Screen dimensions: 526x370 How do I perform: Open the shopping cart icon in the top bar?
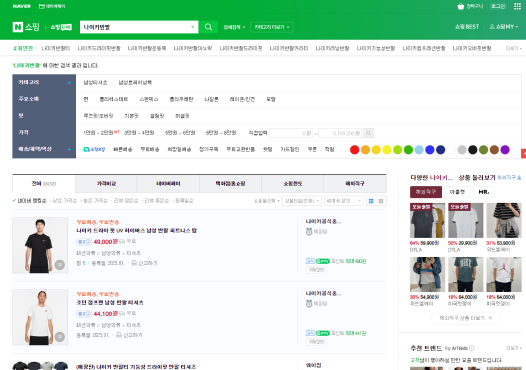[x=461, y=6]
